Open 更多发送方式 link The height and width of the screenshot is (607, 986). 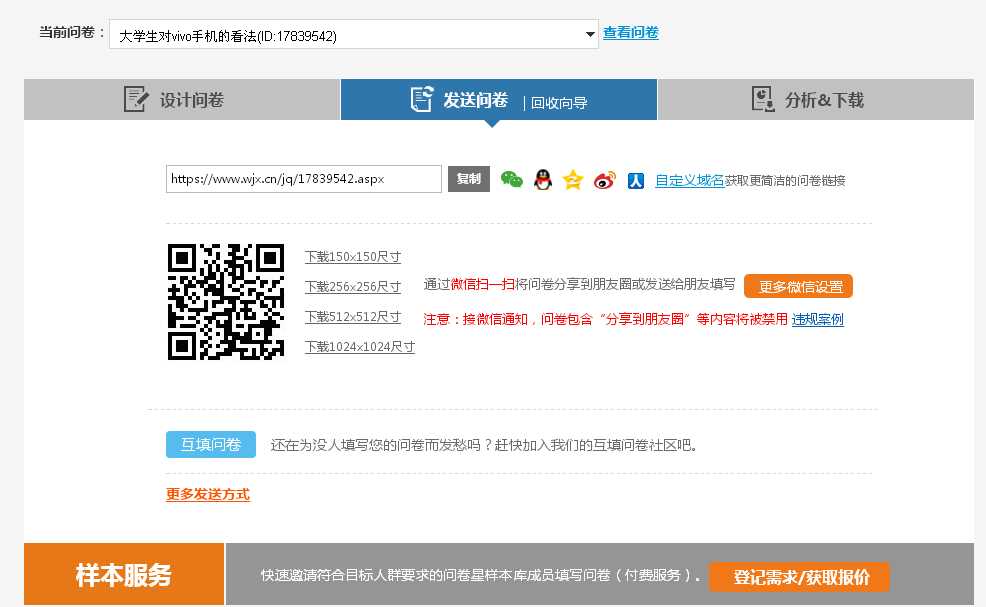pyautogui.click(x=208, y=494)
